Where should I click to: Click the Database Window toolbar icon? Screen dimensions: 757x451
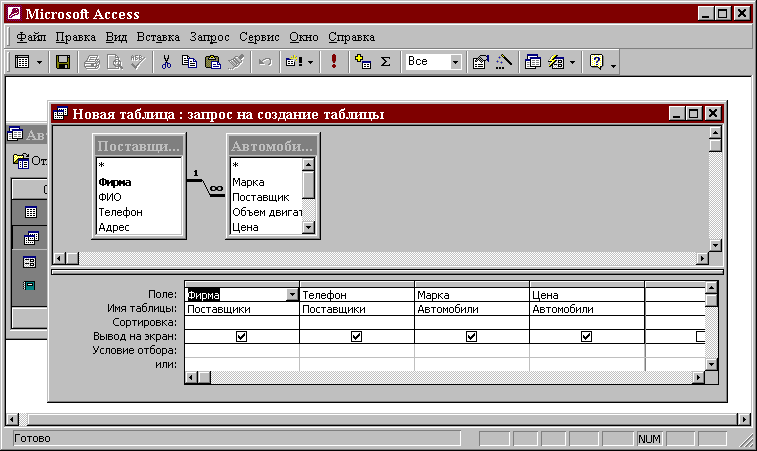pyautogui.click(x=533, y=62)
